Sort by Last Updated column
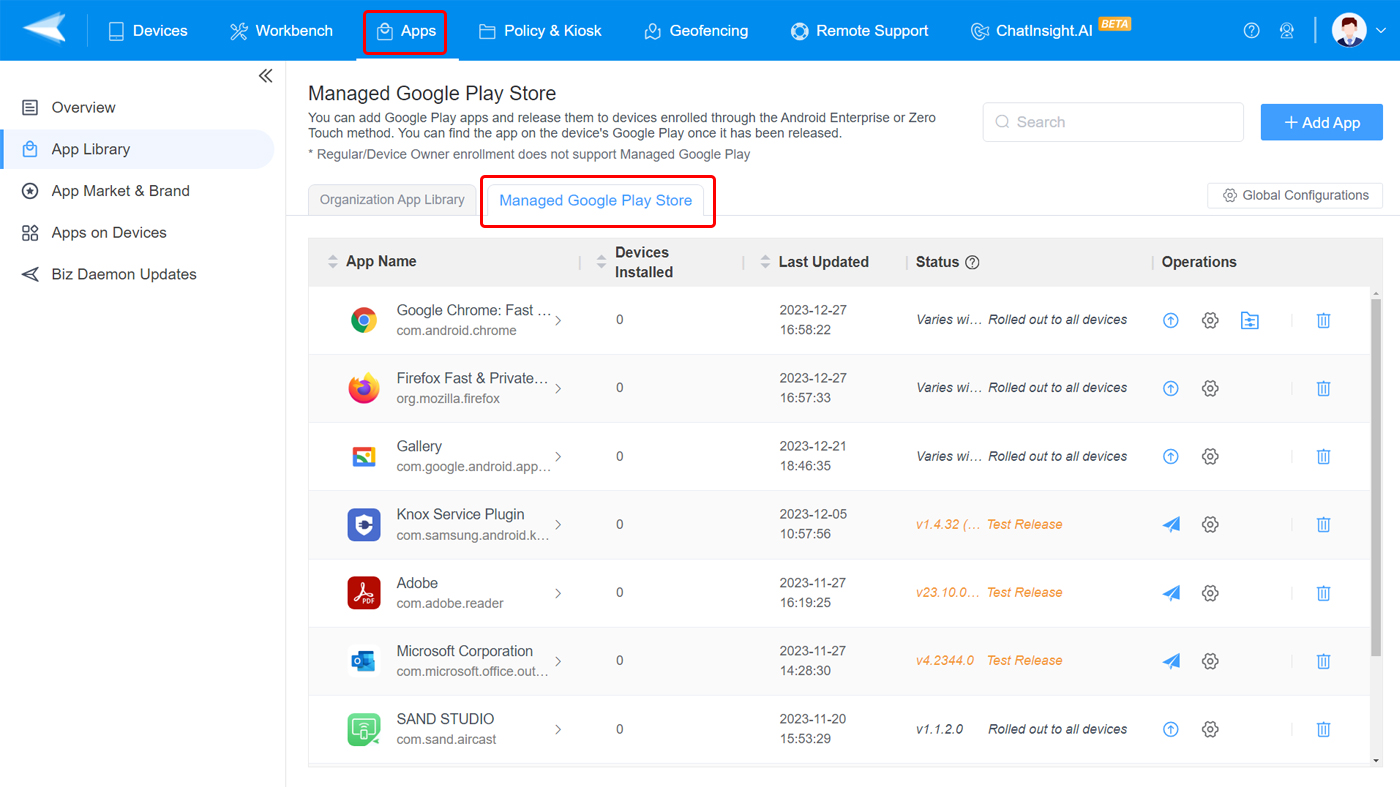The height and width of the screenshot is (787, 1400). pyautogui.click(x=765, y=262)
